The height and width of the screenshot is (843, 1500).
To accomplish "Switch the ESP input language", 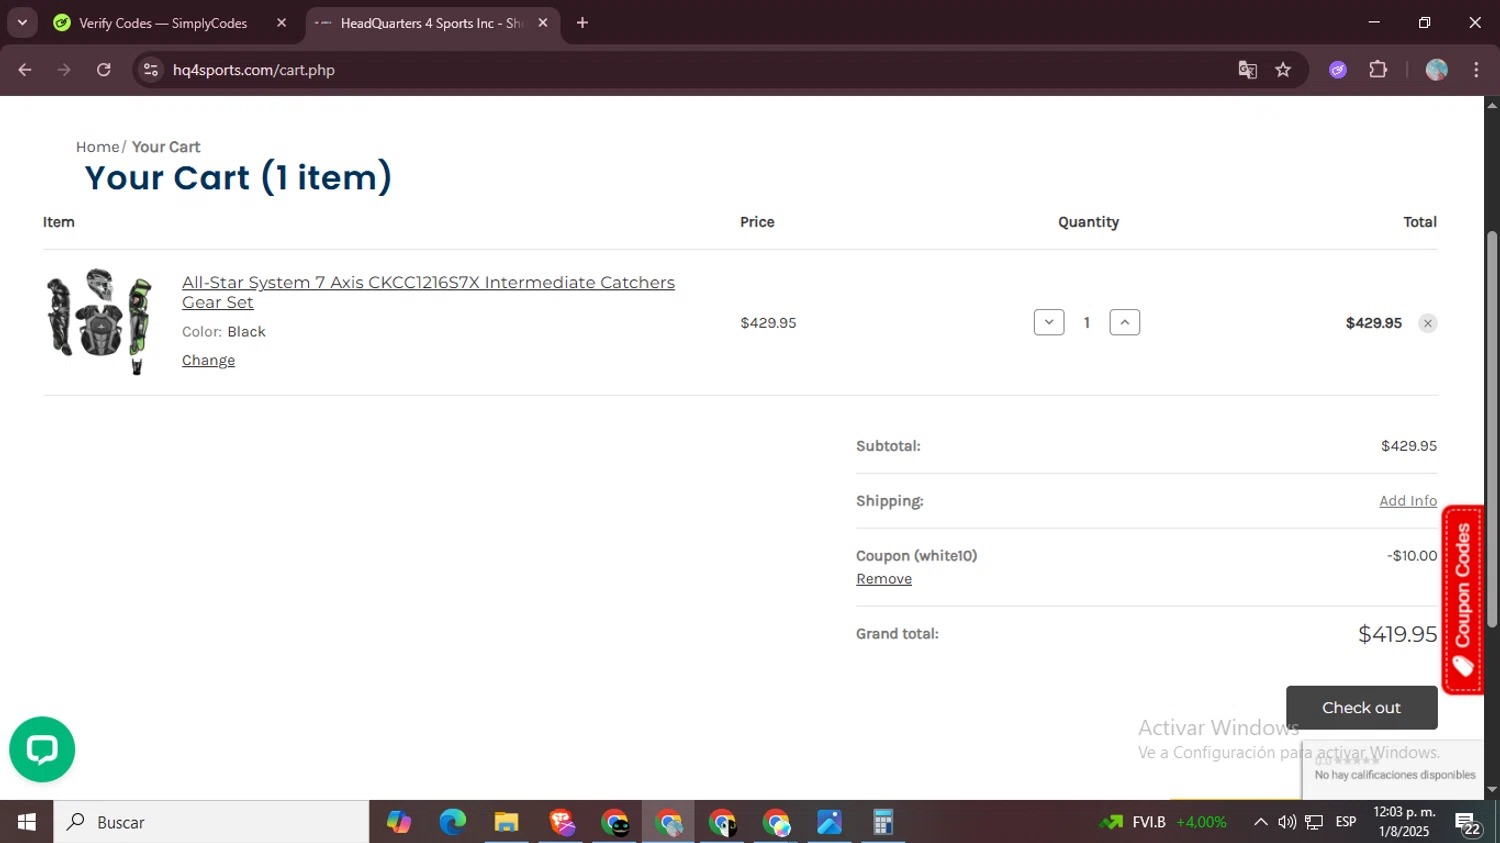I will tap(1346, 822).
